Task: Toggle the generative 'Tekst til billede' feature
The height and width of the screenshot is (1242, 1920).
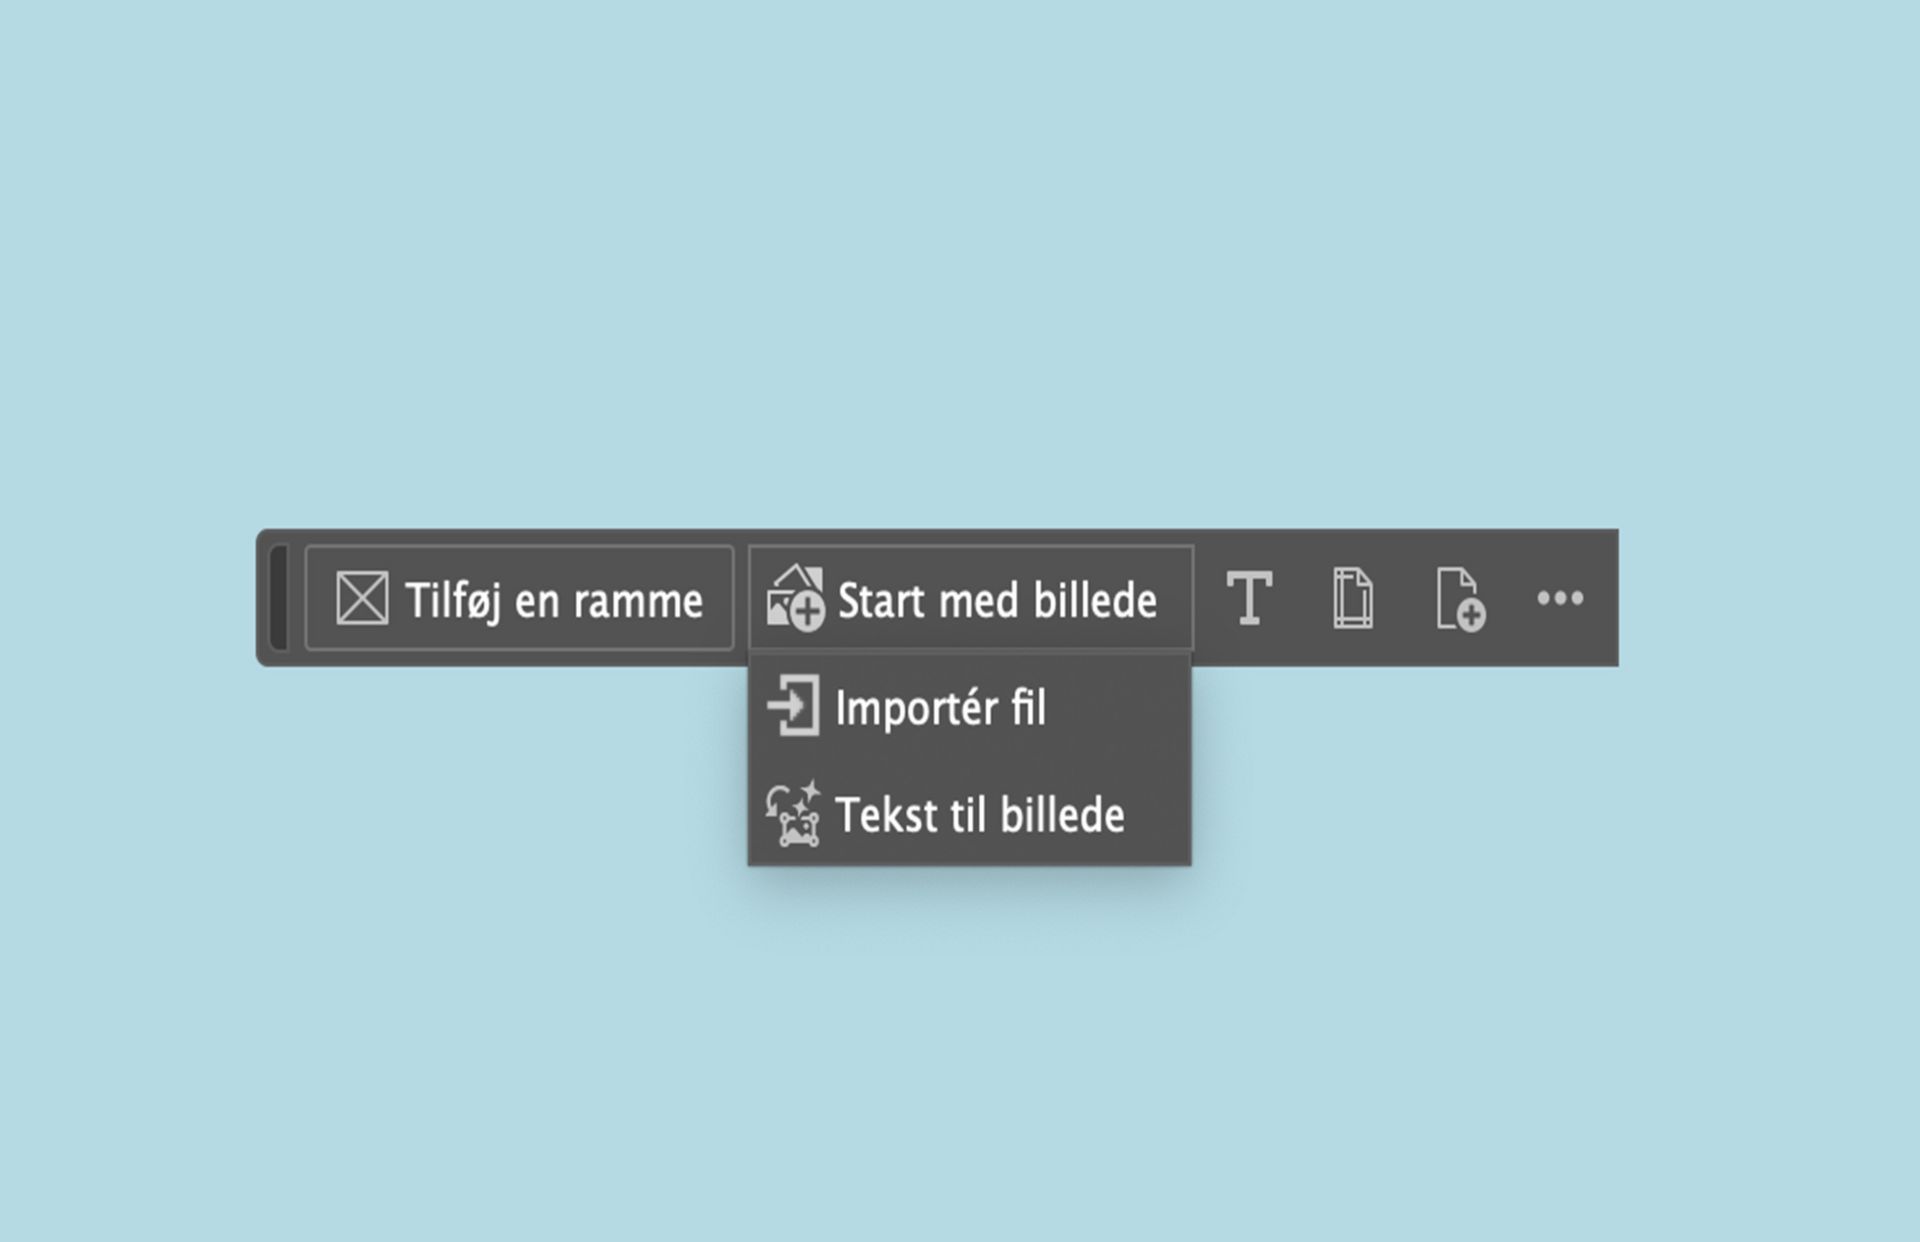Action: (980, 815)
